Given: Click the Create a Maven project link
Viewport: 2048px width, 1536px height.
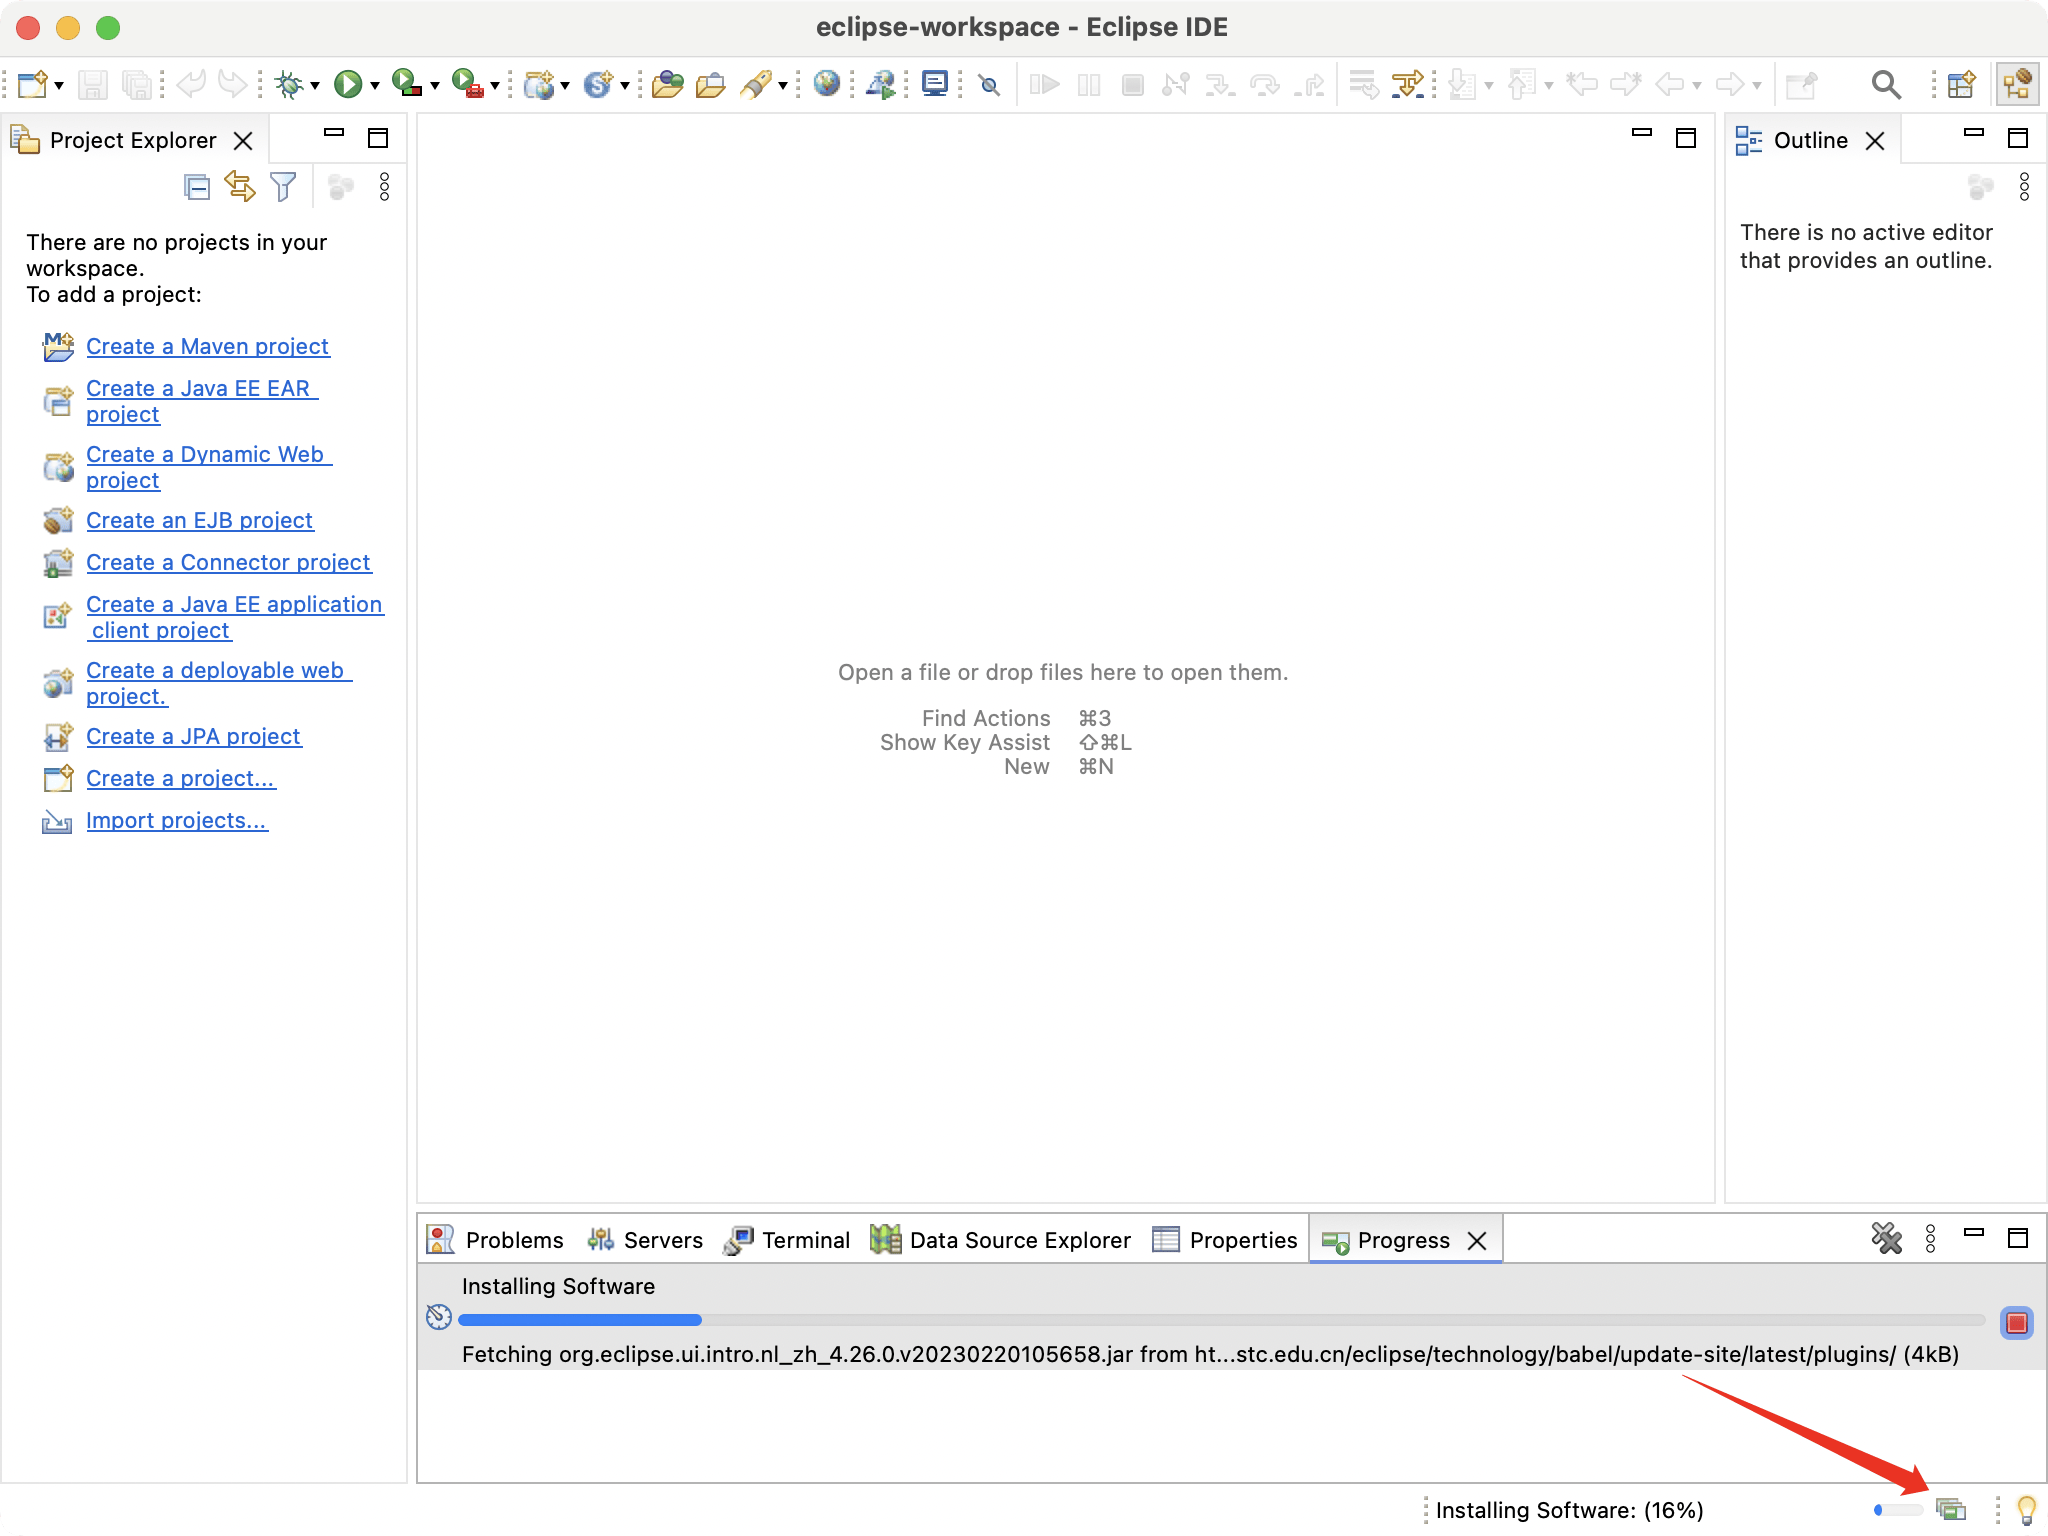Looking at the screenshot, I should (207, 346).
